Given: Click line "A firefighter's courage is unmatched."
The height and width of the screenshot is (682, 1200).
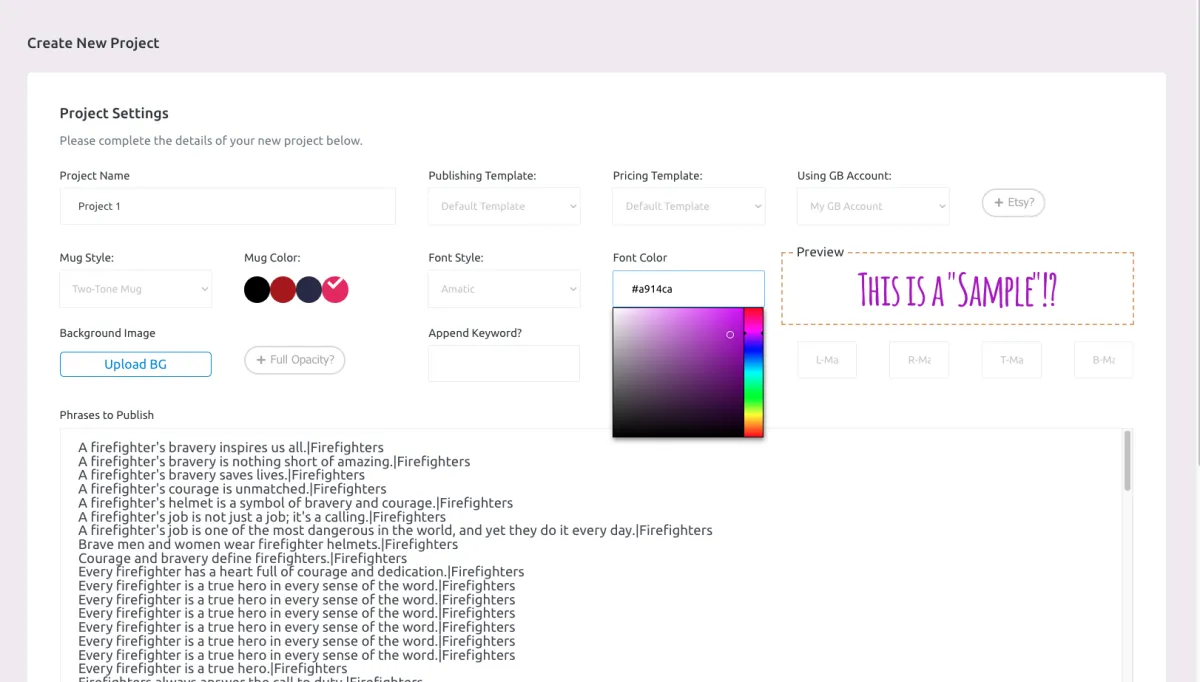Looking at the screenshot, I should [232, 489].
